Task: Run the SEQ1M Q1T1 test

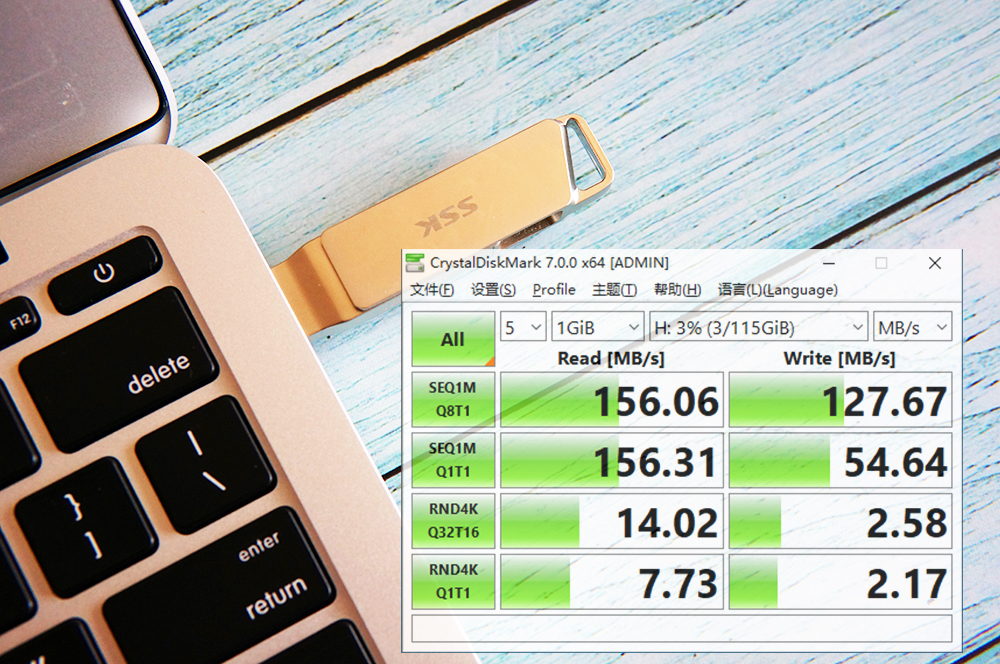Action: [453, 460]
